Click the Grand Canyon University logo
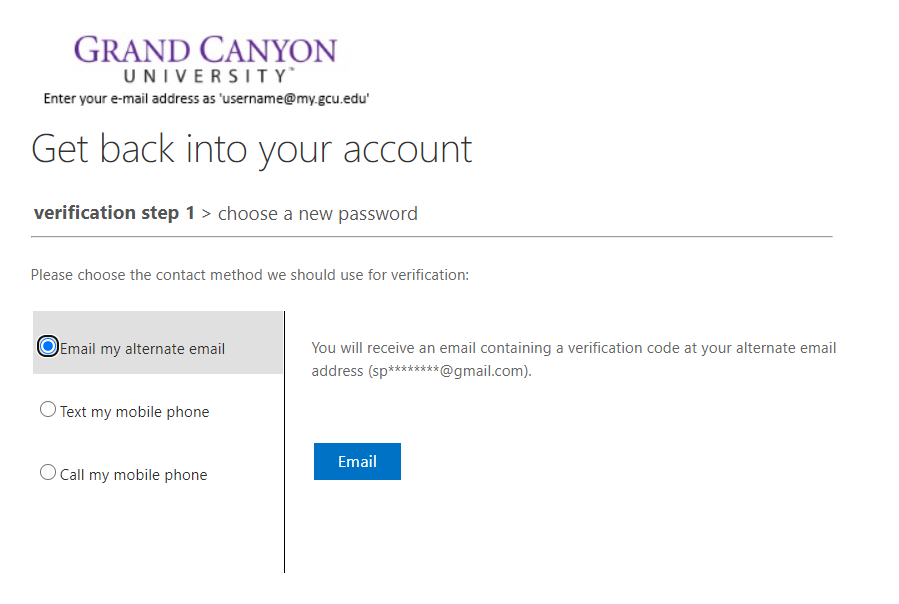Screen dimensions: 899x604 [205, 60]
